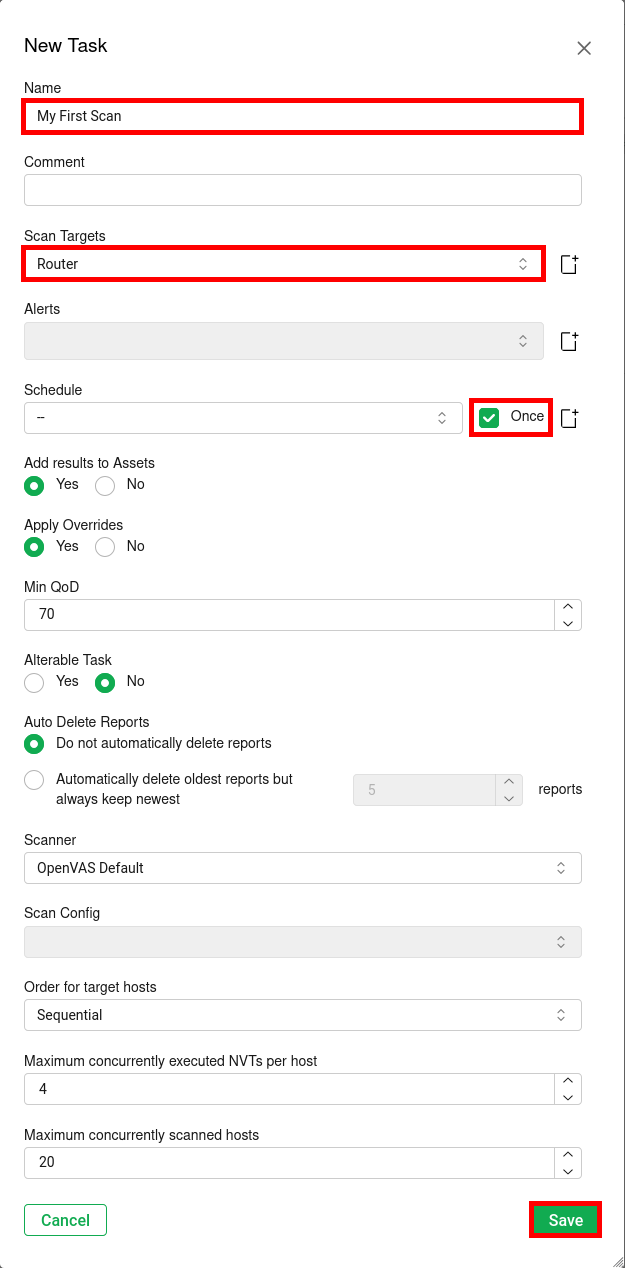Set Add results to Assets to No

pos(104,484)
